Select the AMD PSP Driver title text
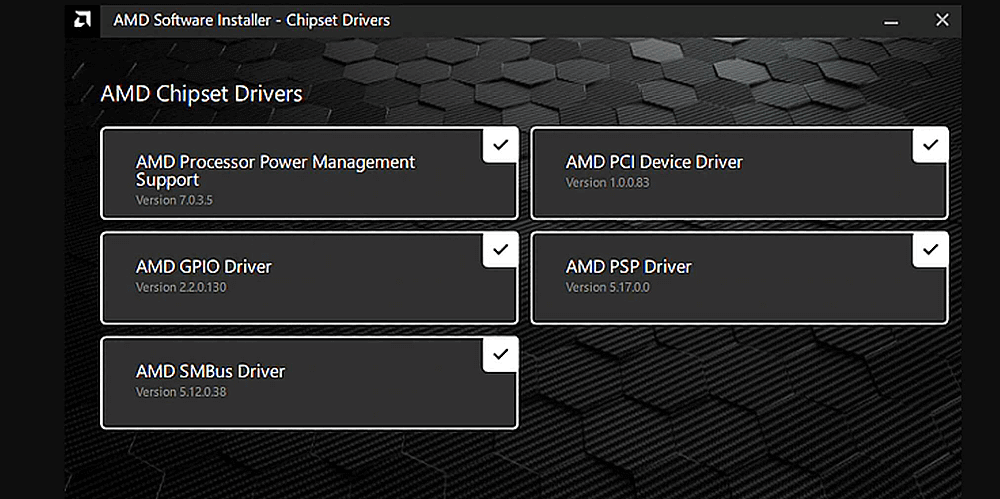Screen dimensions: 1000x499 click(x=628, y=267)
